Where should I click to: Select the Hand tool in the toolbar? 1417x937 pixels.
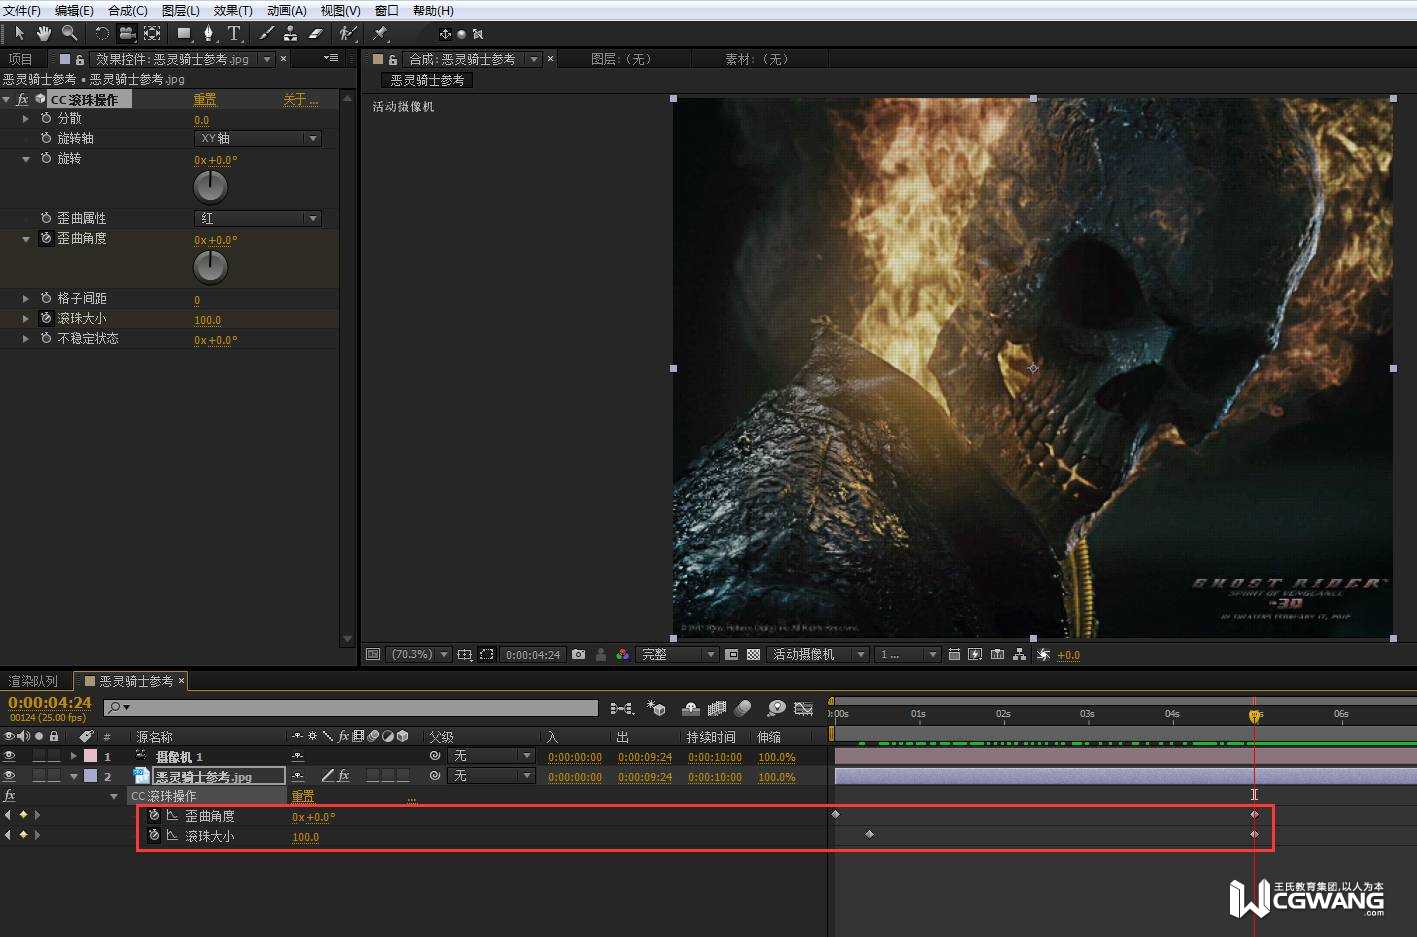pyautogui.click(x=43, y=33)
